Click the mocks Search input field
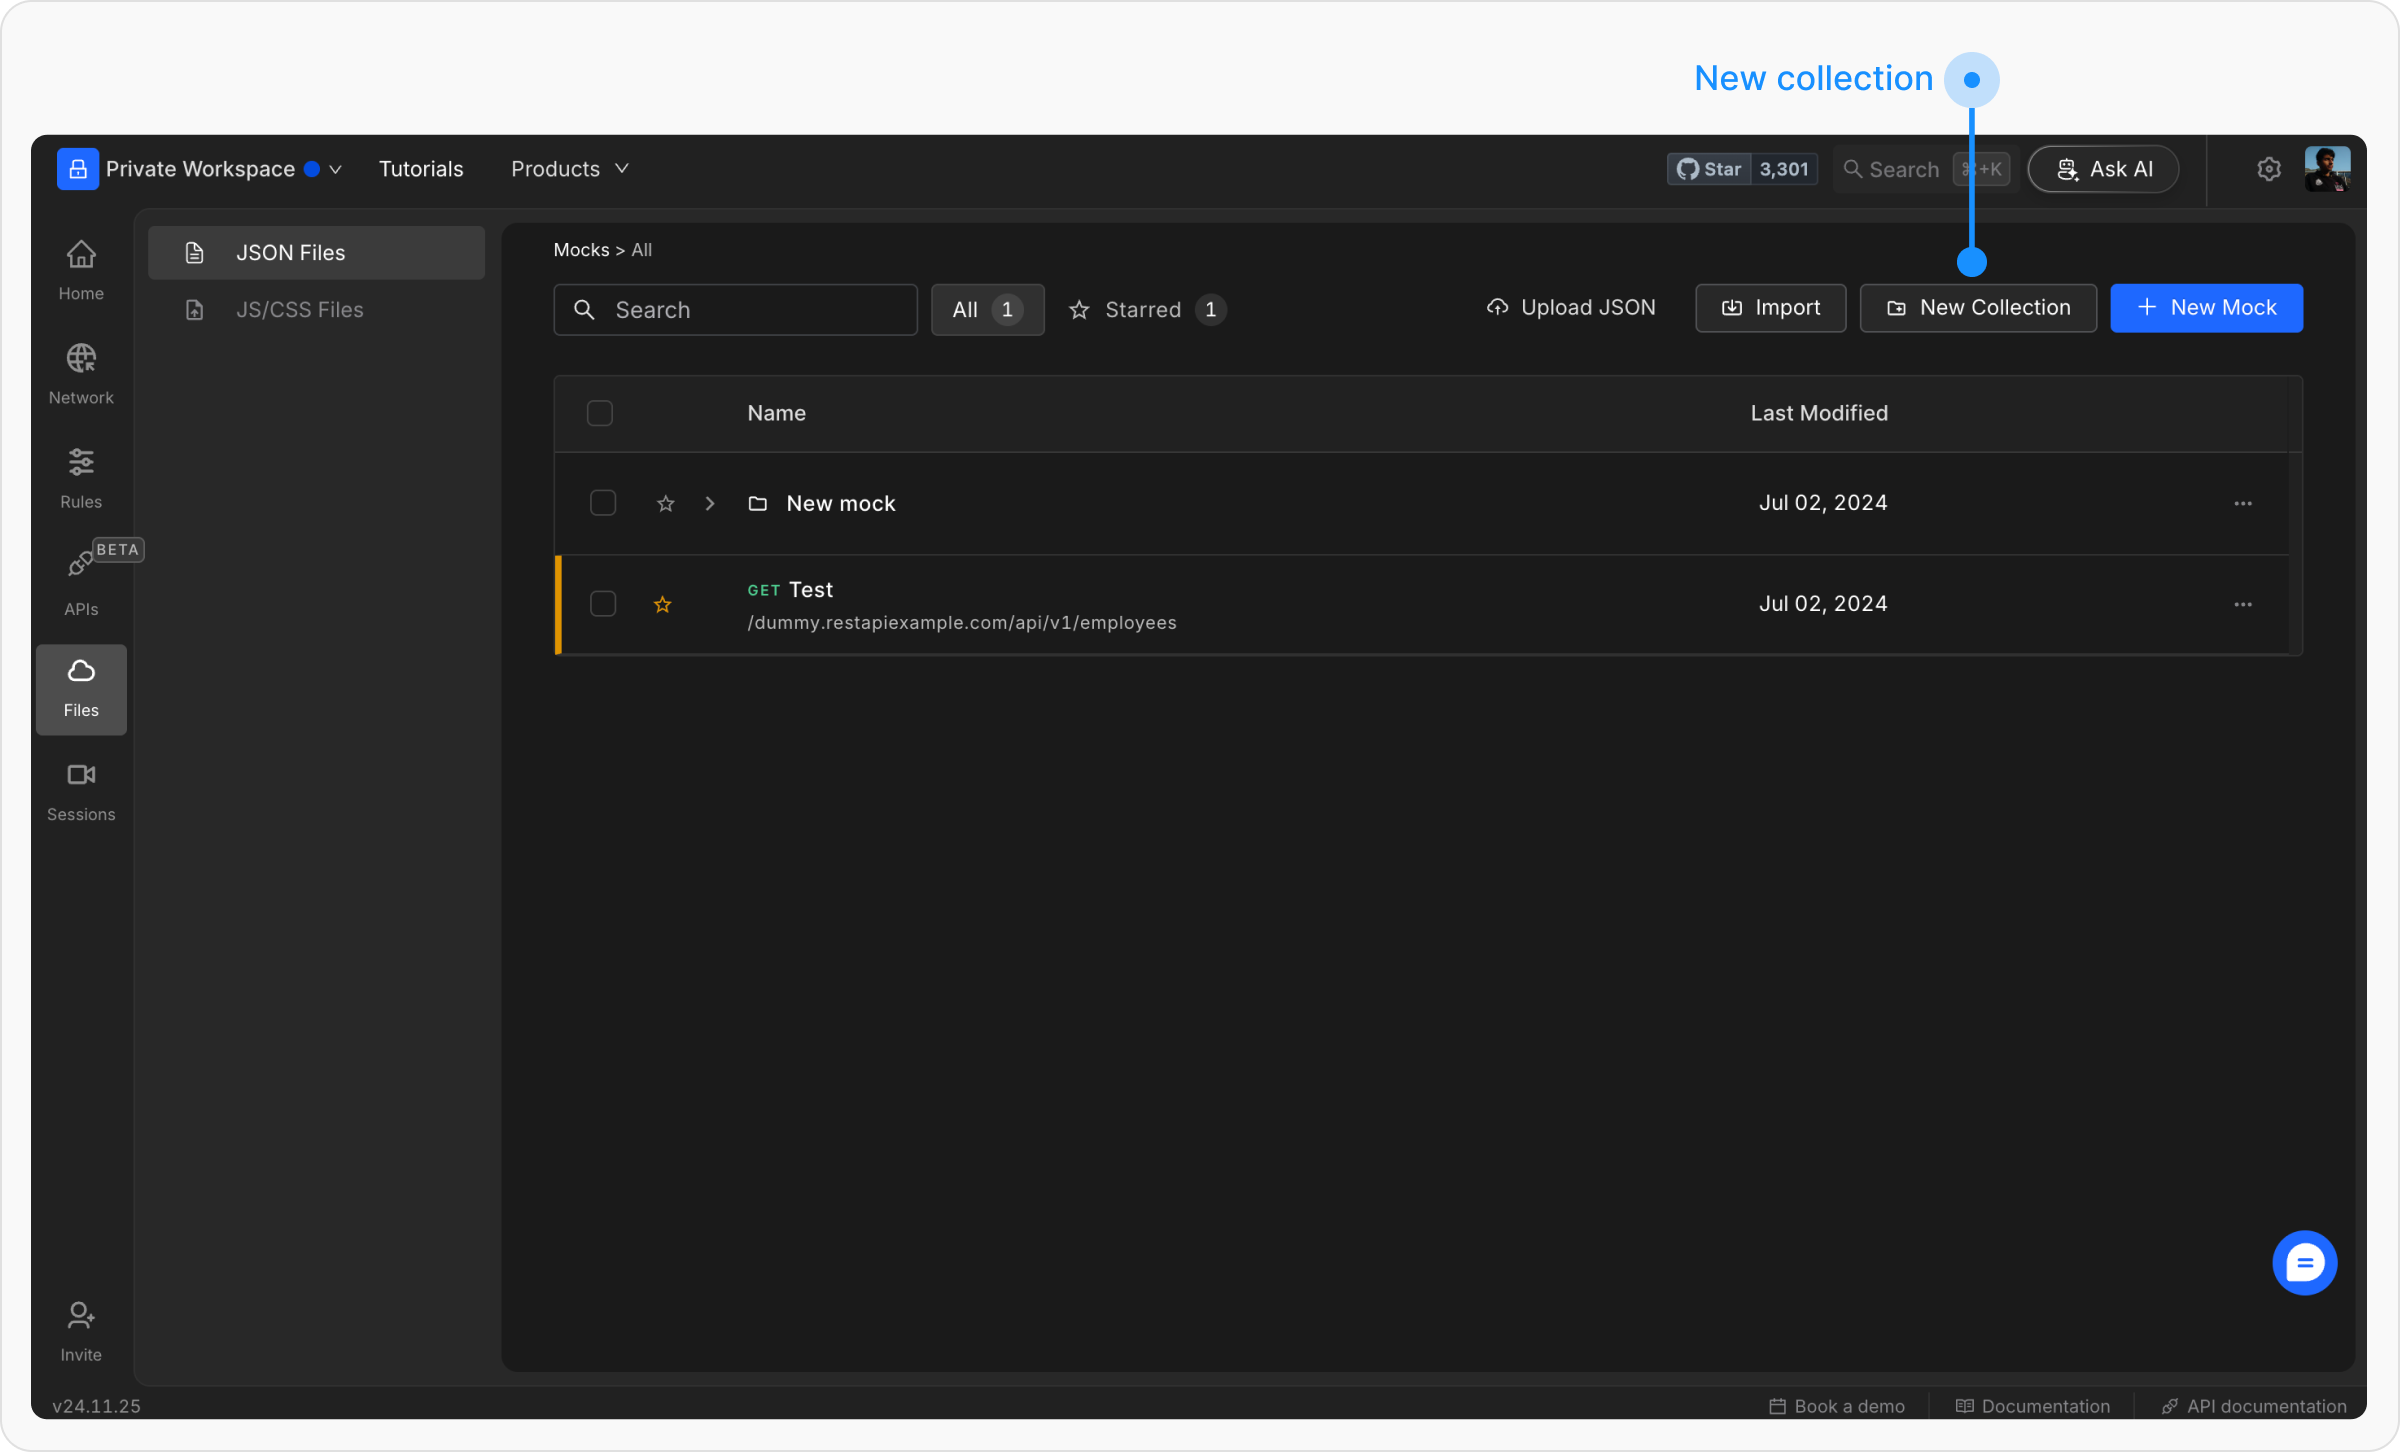Image resolution: width=2400 pixels, height=1452 pixels. [735, 310]
